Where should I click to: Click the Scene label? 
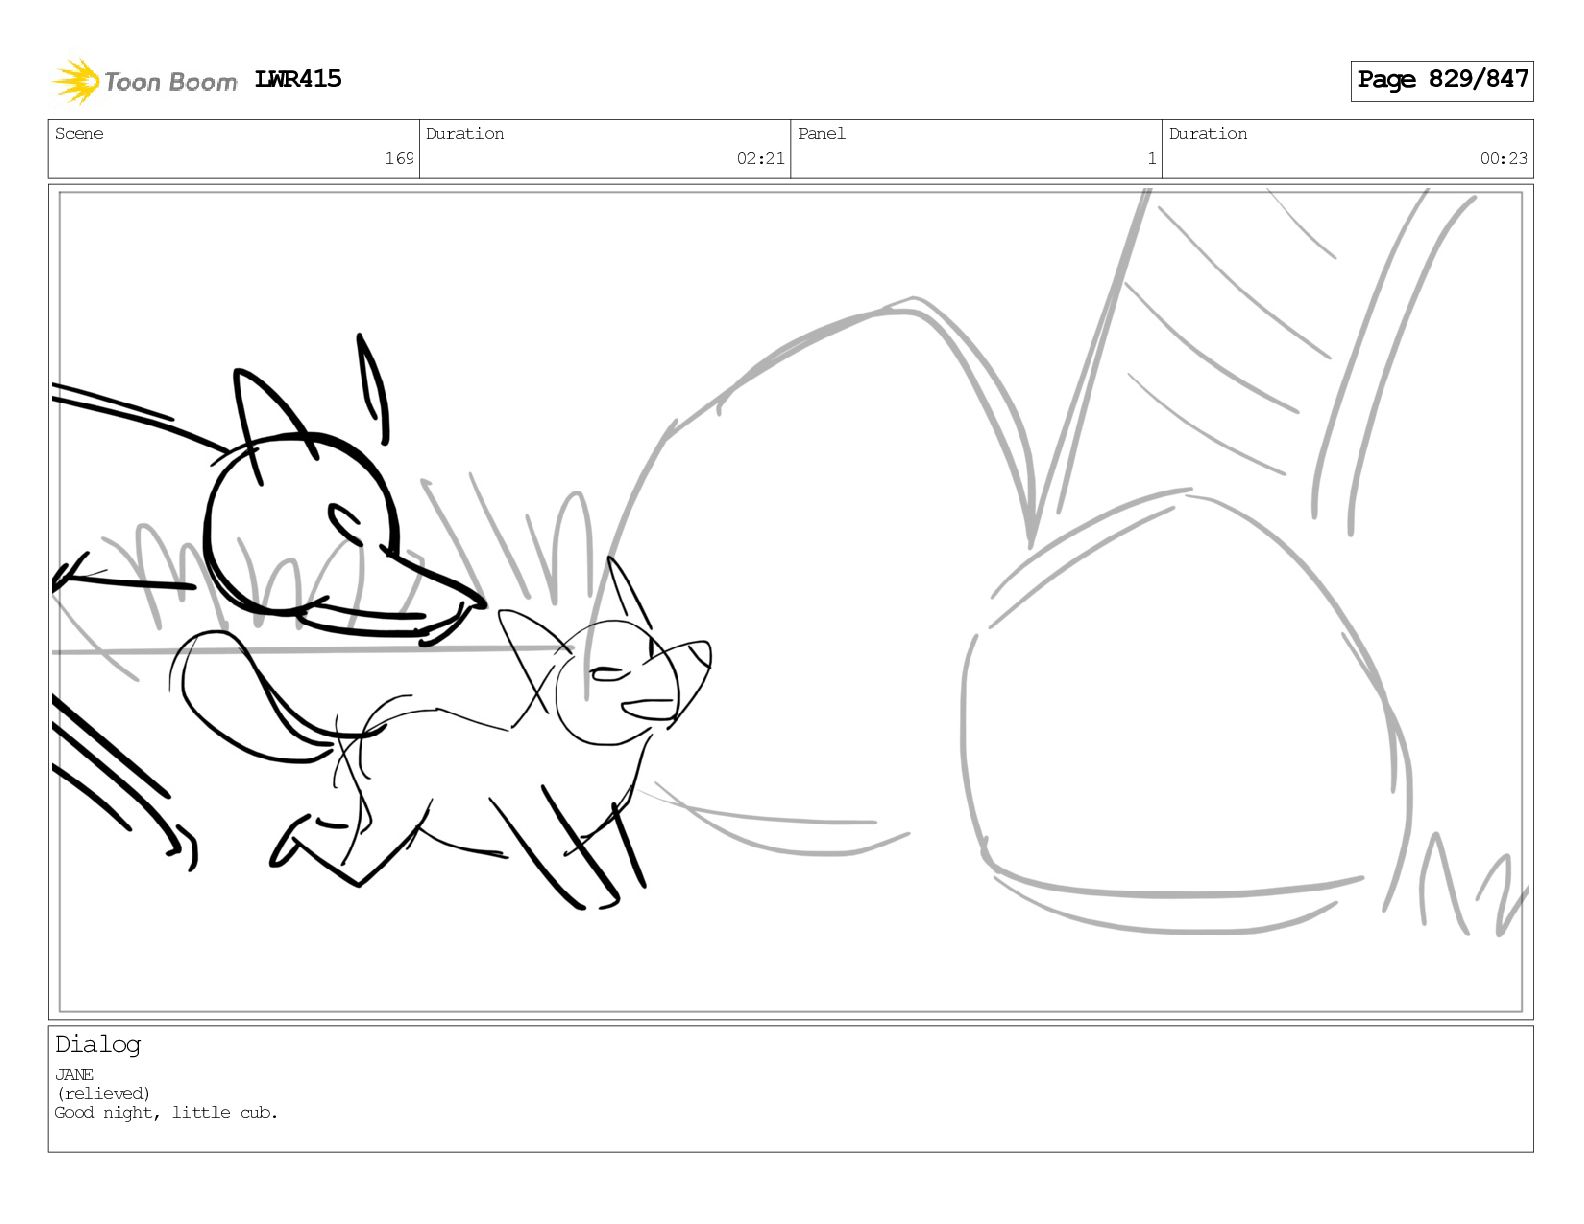tap(79, 134)
